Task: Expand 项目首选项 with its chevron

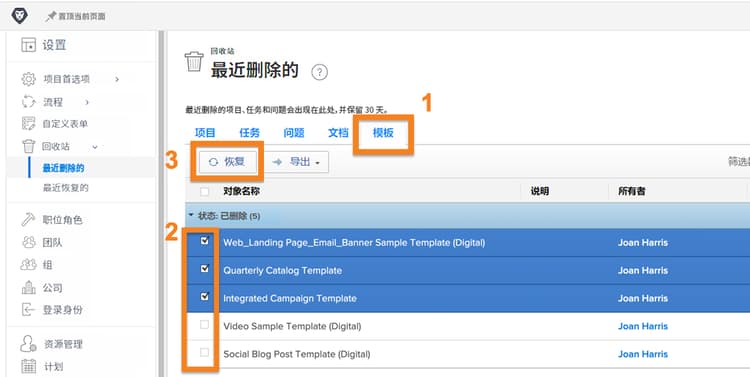Action: coord(117,79)
